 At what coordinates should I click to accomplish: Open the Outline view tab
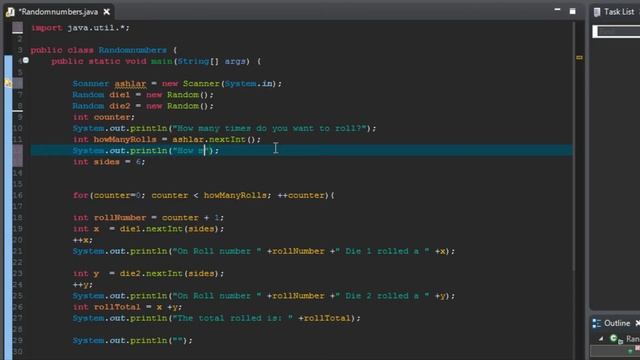click(x=617, y=323)
